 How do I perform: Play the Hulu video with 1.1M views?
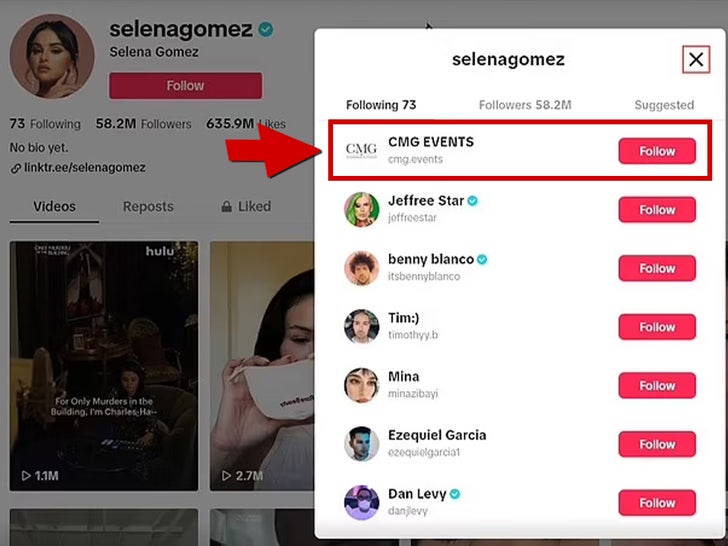pos(104,365)
